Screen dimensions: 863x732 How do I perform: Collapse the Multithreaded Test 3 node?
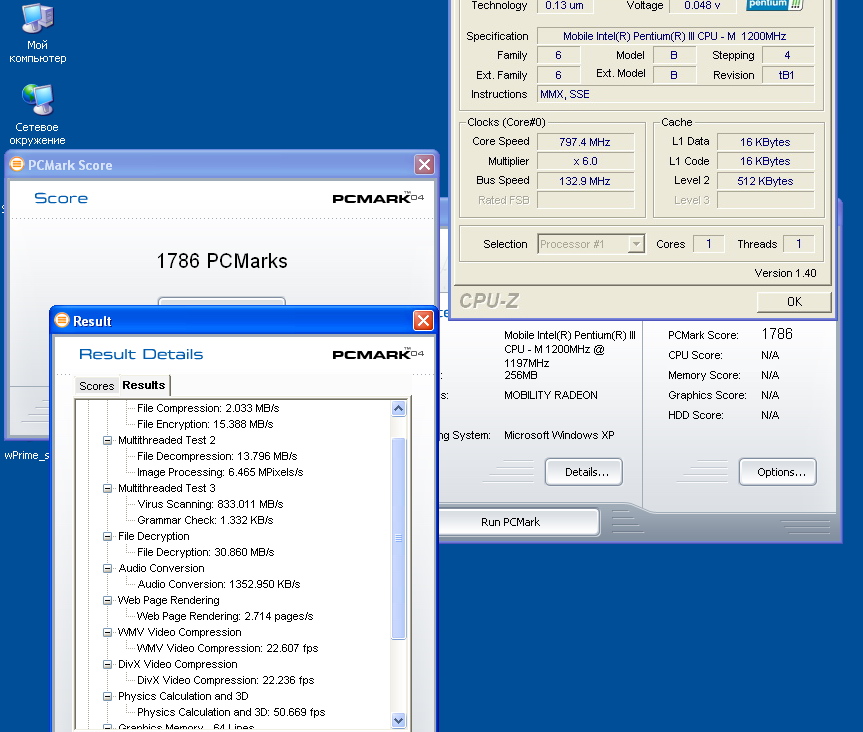coord(108,488)
